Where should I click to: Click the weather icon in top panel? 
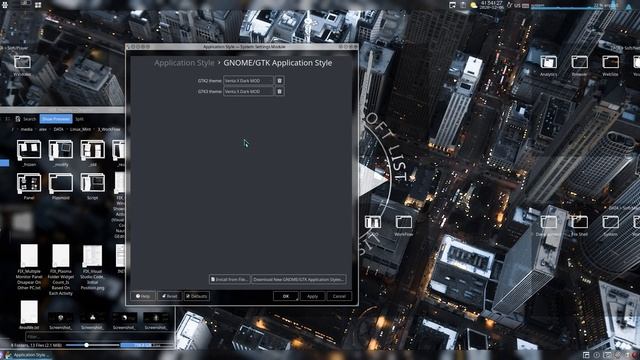pos(473,5)
